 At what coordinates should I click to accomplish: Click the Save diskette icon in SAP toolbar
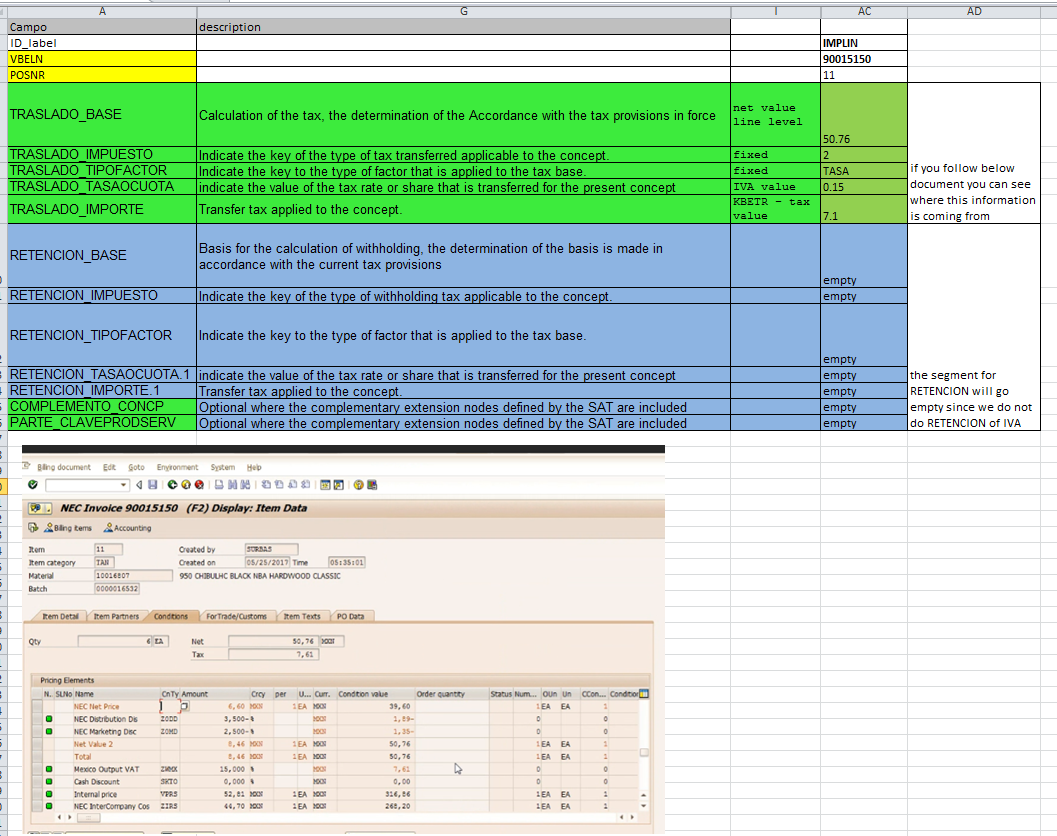[x=151, y=485]
